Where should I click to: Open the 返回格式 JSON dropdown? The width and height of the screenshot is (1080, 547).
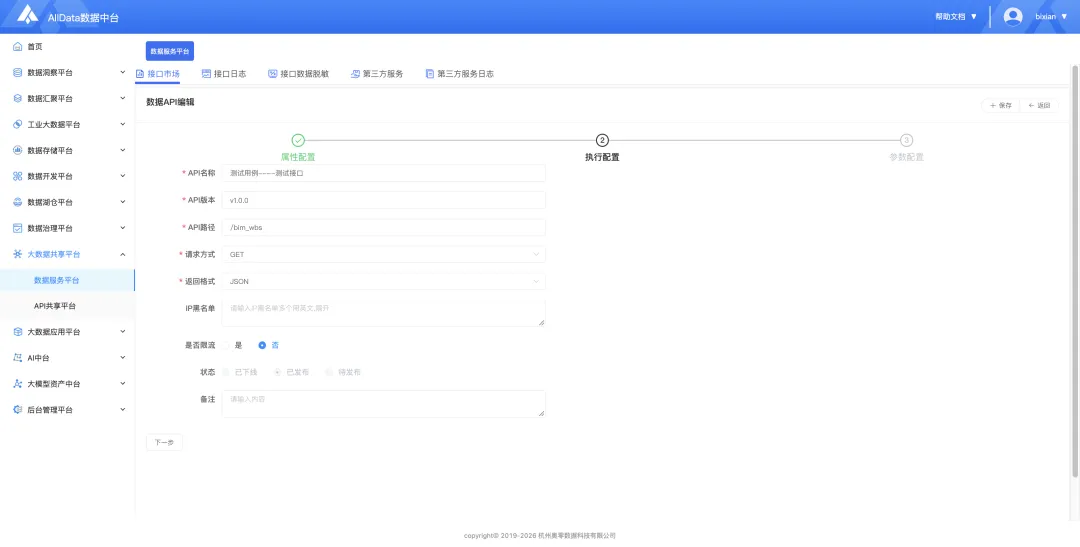coord(384,282)
